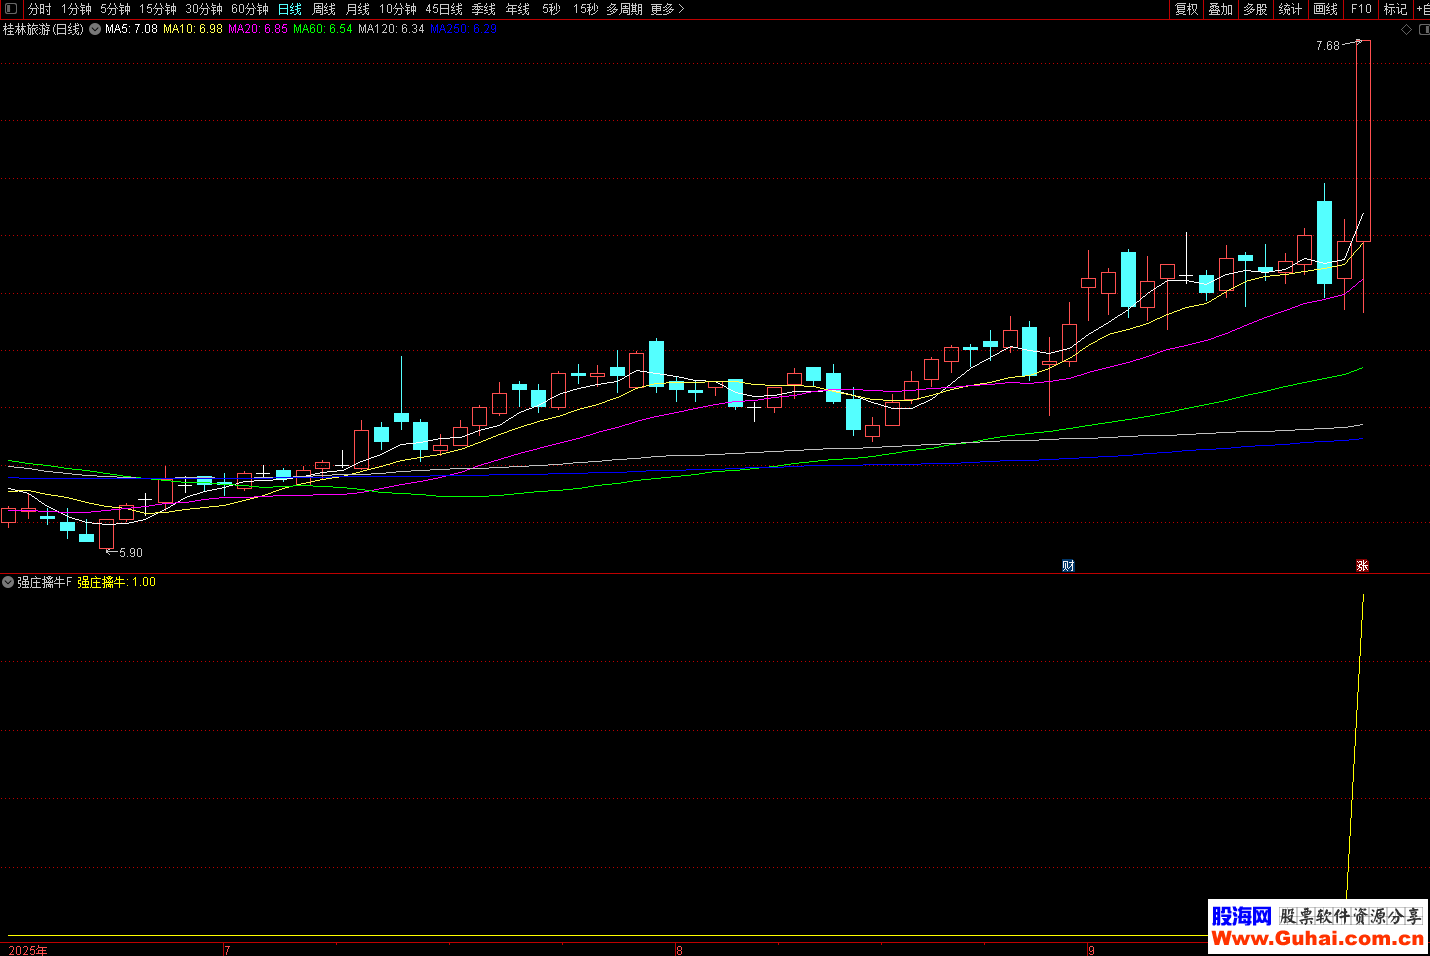Click the 叠加 overlay button
The width and height of the screenshot is (1430, 956).
[x=1221, y=9]
